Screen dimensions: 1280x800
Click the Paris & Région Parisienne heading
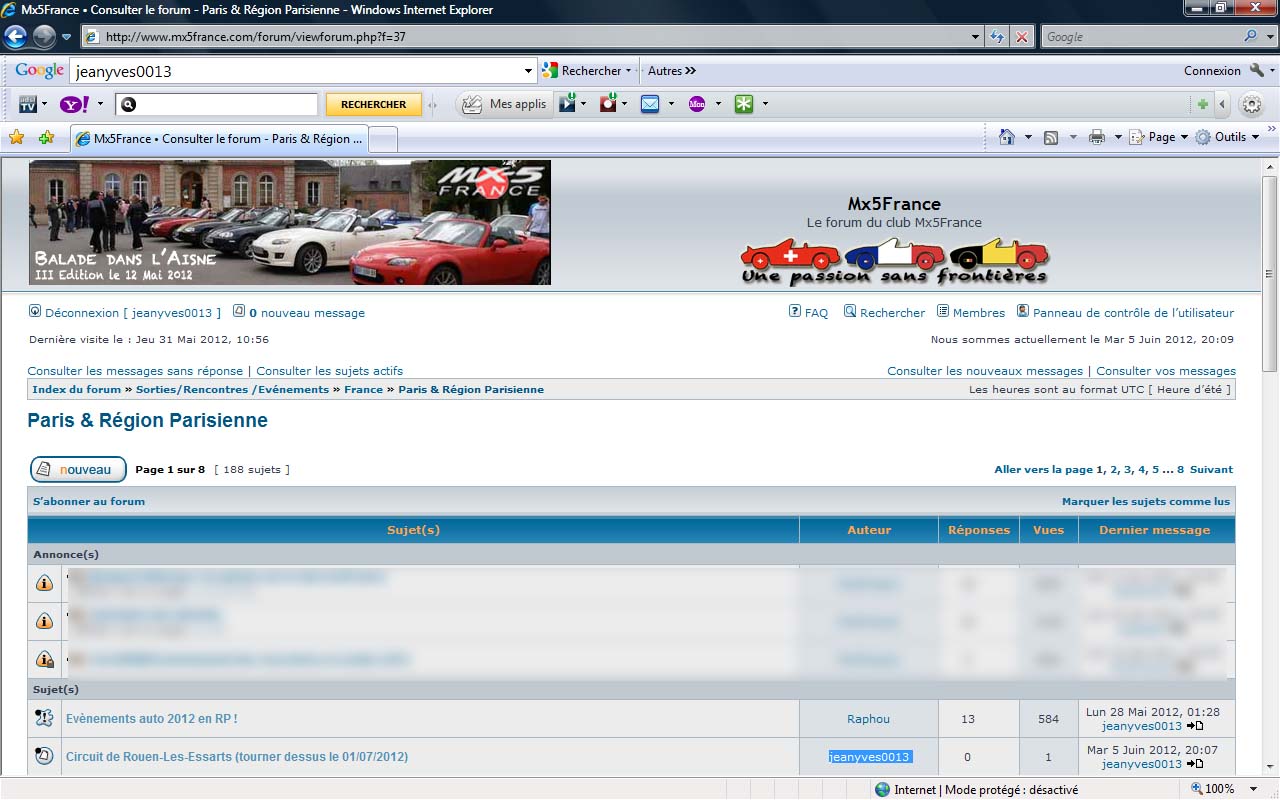(x=148, y=421)
